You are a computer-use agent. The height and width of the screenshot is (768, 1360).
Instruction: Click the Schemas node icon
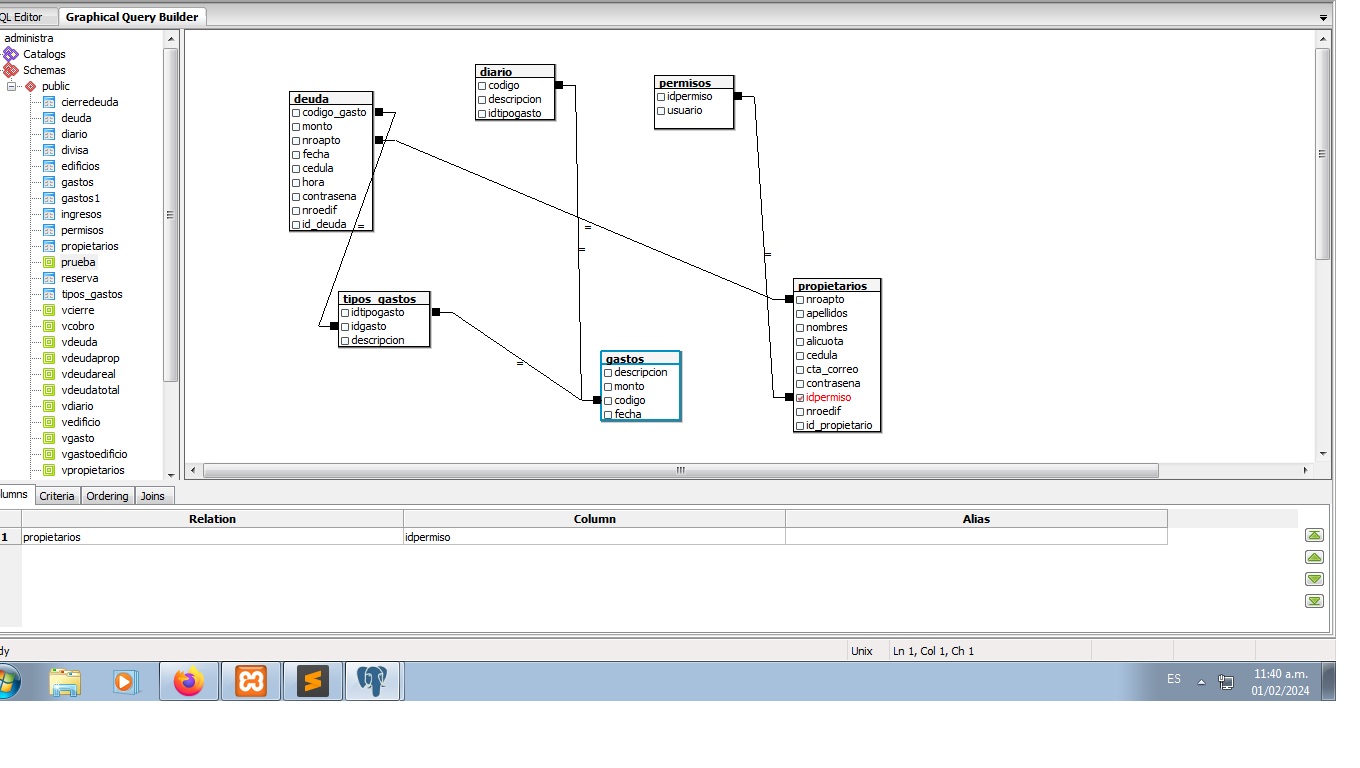[x=11, y=70]
